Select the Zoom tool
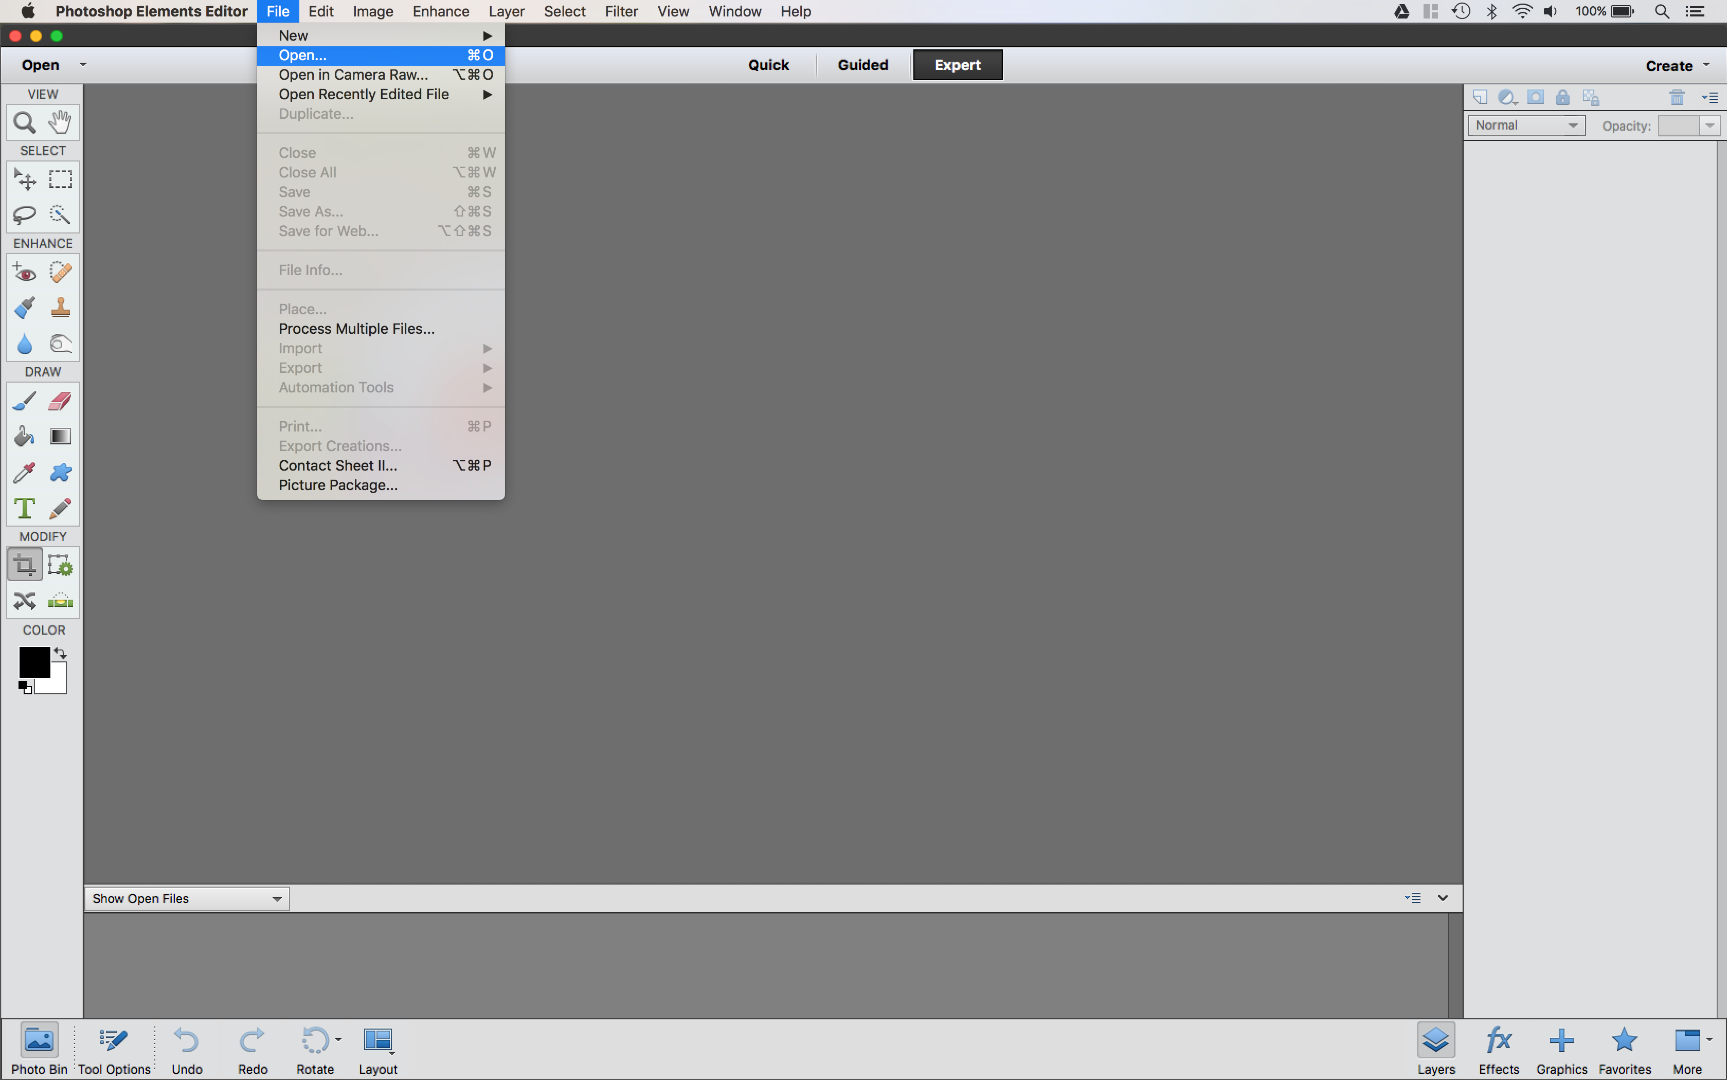 coord(24,122)
